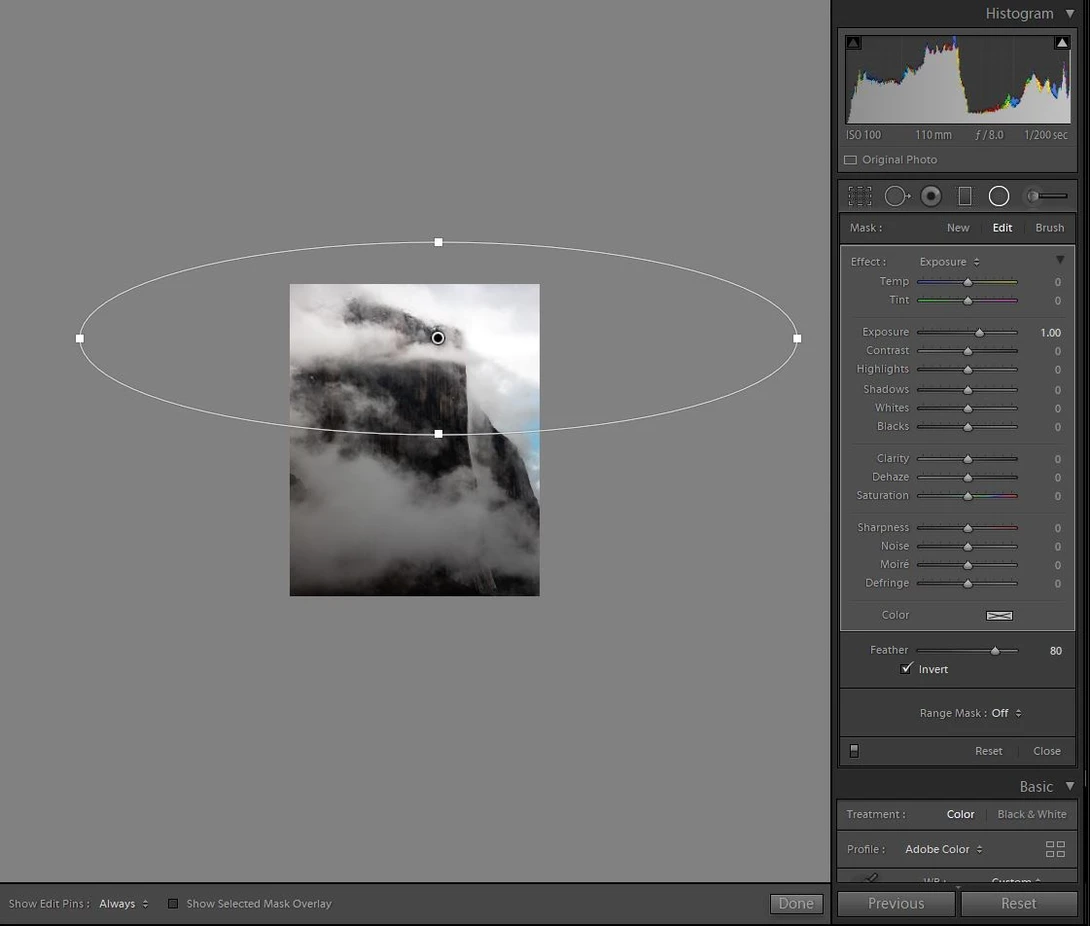The width and height of the screenshot is (1090, 926).
Task: Open the Color swatch picker
Action: click(x=1000, y=615)
